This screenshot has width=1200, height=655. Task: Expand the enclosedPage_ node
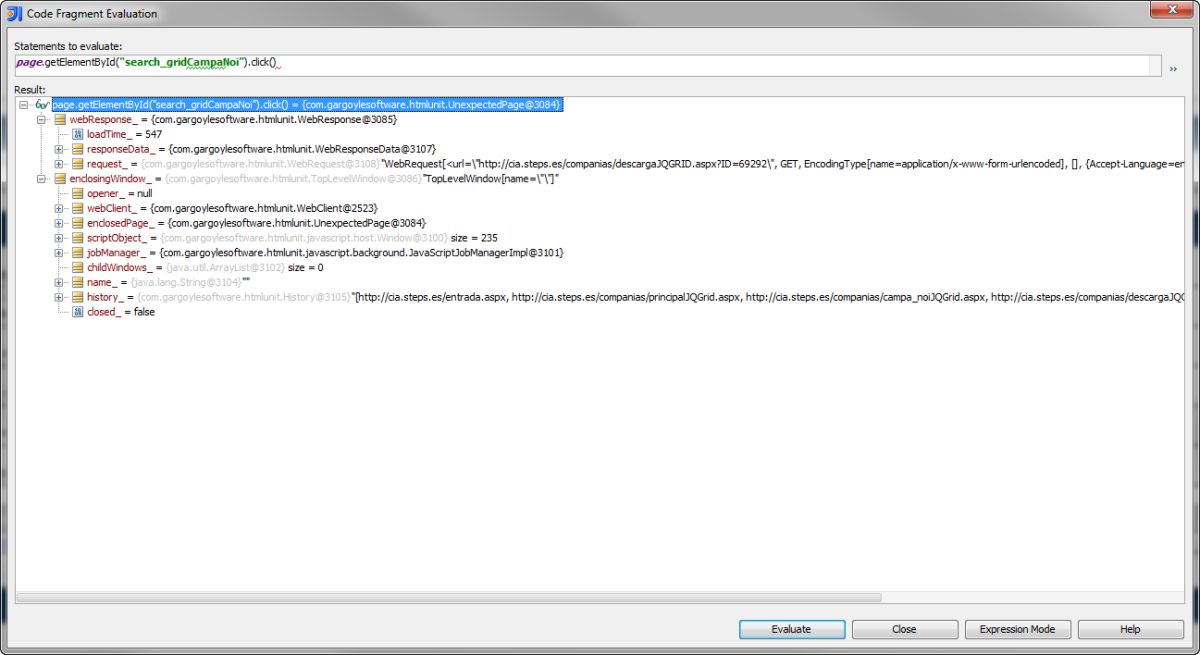(x=60, y=223)
